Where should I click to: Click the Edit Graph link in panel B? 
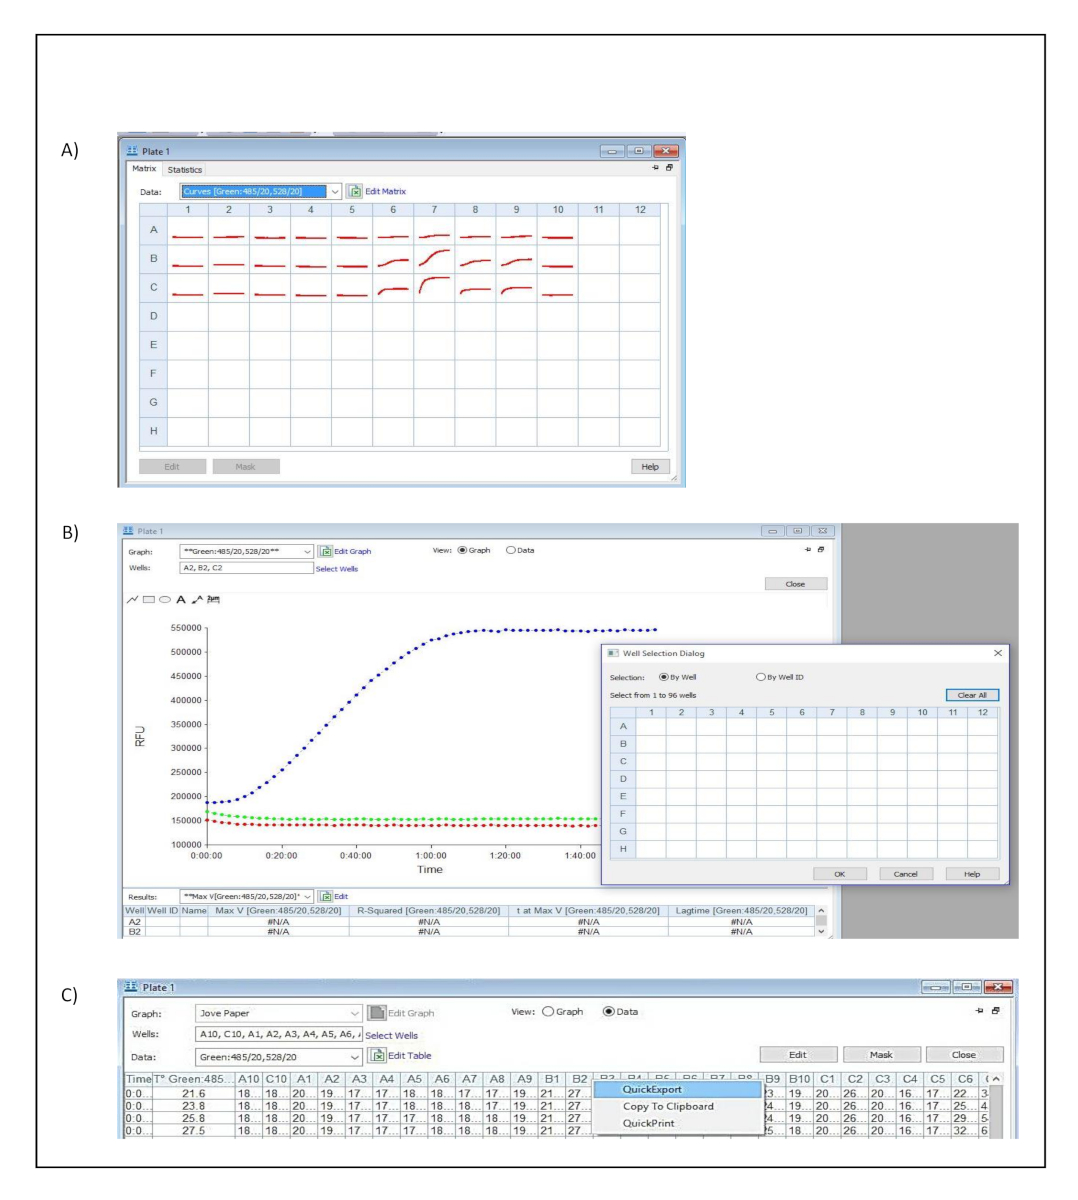352,551
